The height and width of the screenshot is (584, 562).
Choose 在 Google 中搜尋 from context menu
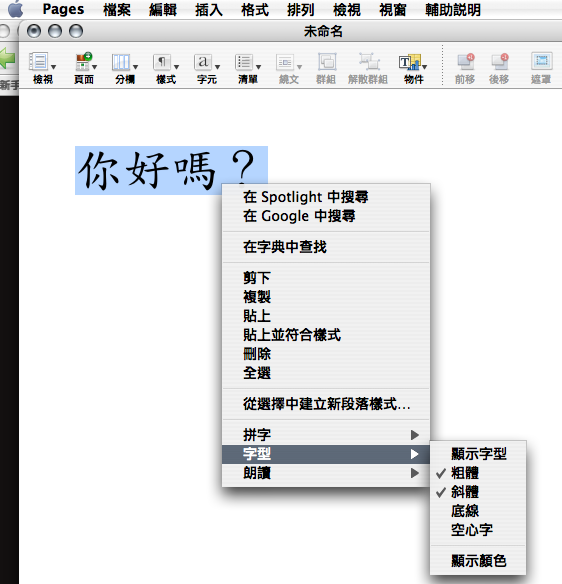coord(326,216)
